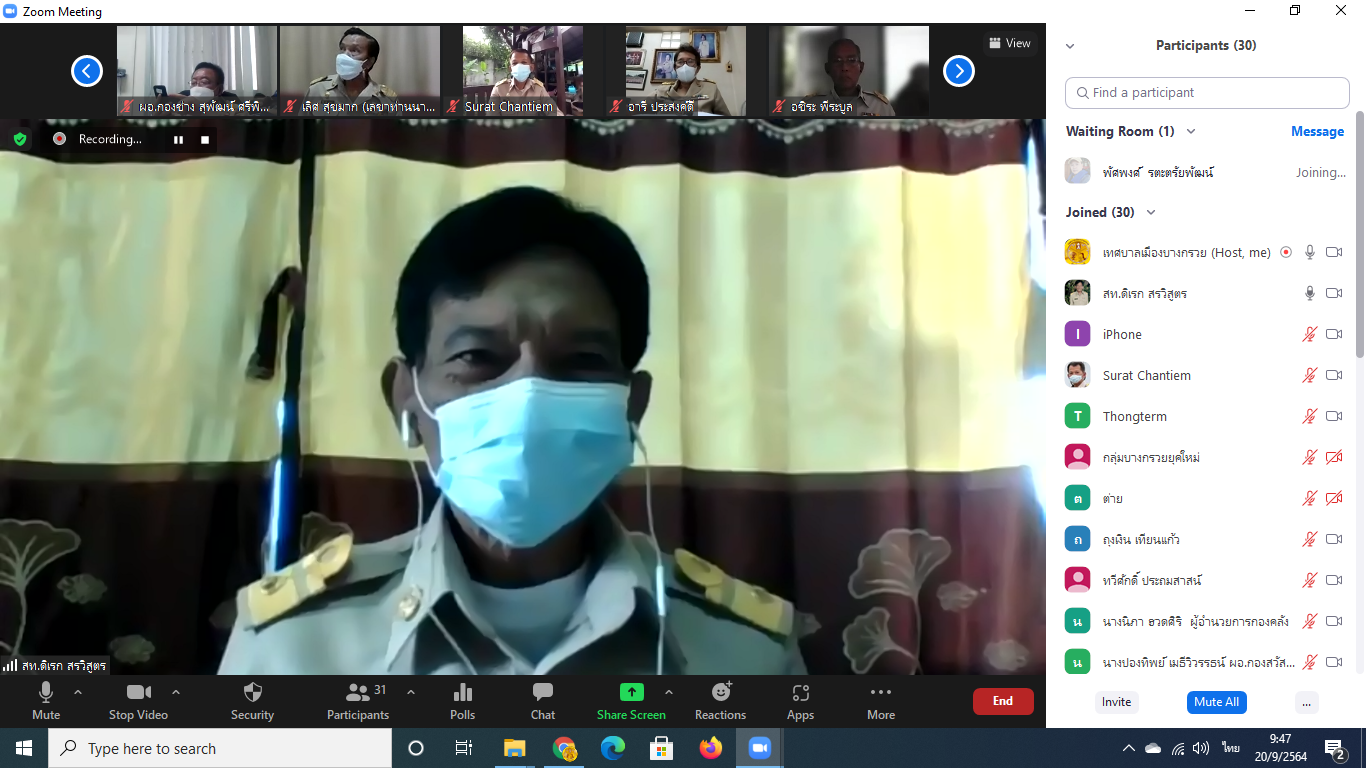1366x768 pixels.
Task: Open the Apps button
Action: point(800,700)
